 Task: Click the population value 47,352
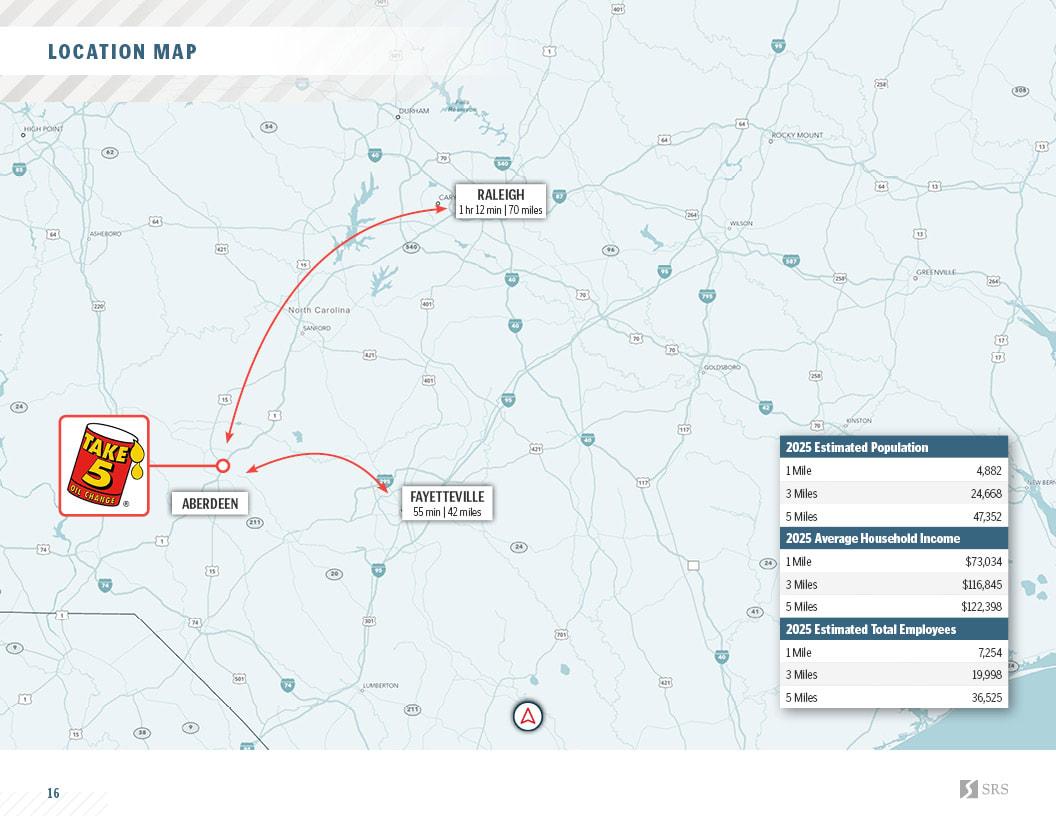[x=987, y=516]
